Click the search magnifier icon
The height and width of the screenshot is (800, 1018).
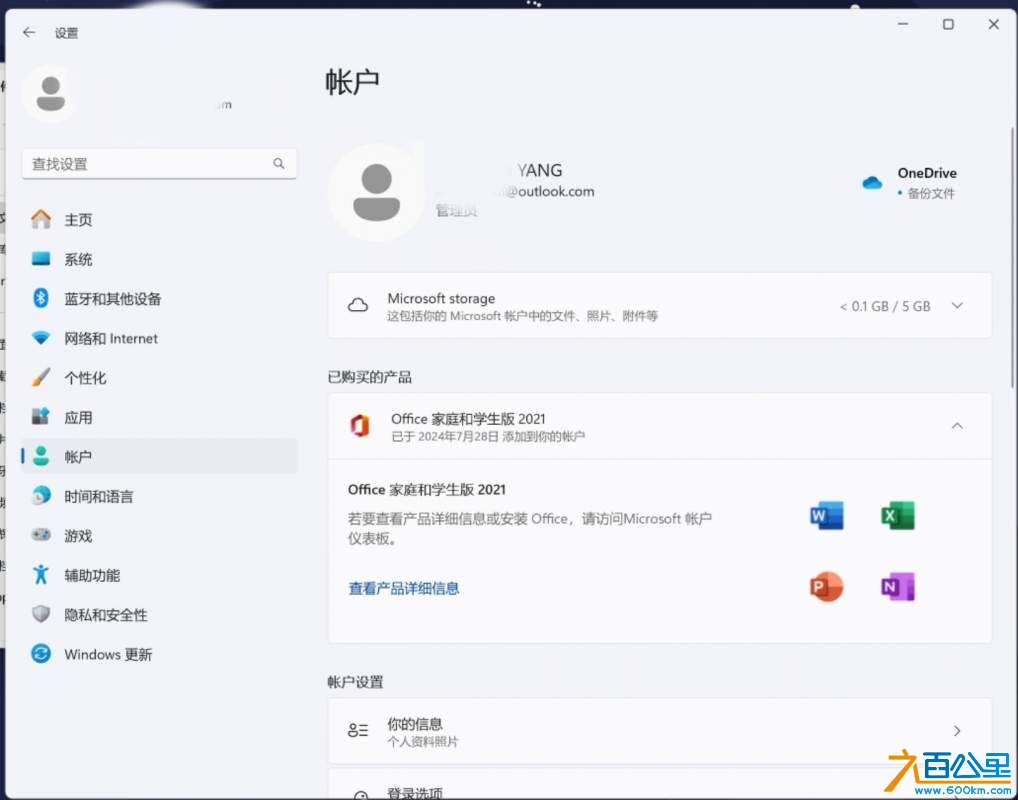(x=279, y=164)
